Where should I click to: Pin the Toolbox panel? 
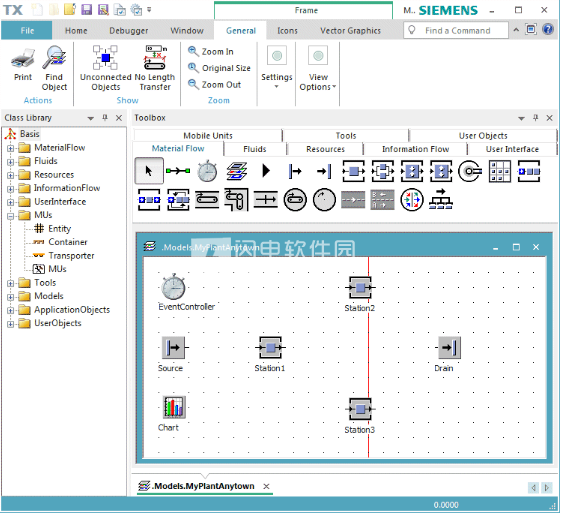(536, 118)
